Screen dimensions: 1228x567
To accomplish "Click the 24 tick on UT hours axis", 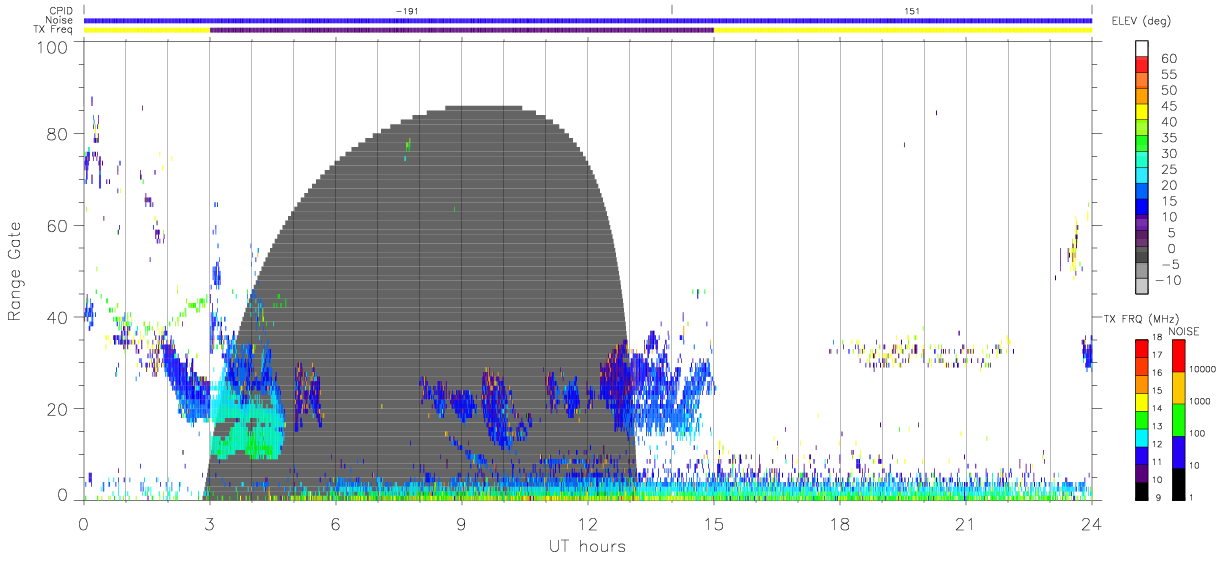I will click(1092, 525).
